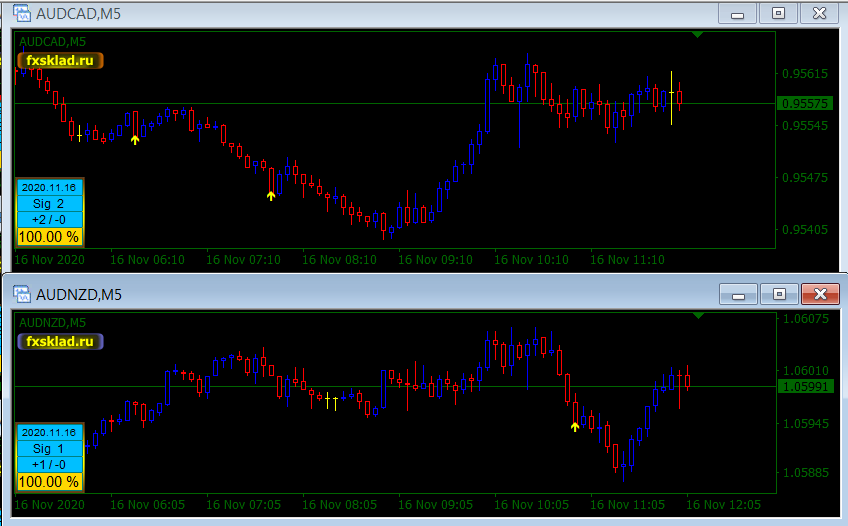Click the 0.95545 price level label
The width and height of the screenshot is (848, 526).
[805, 125]
